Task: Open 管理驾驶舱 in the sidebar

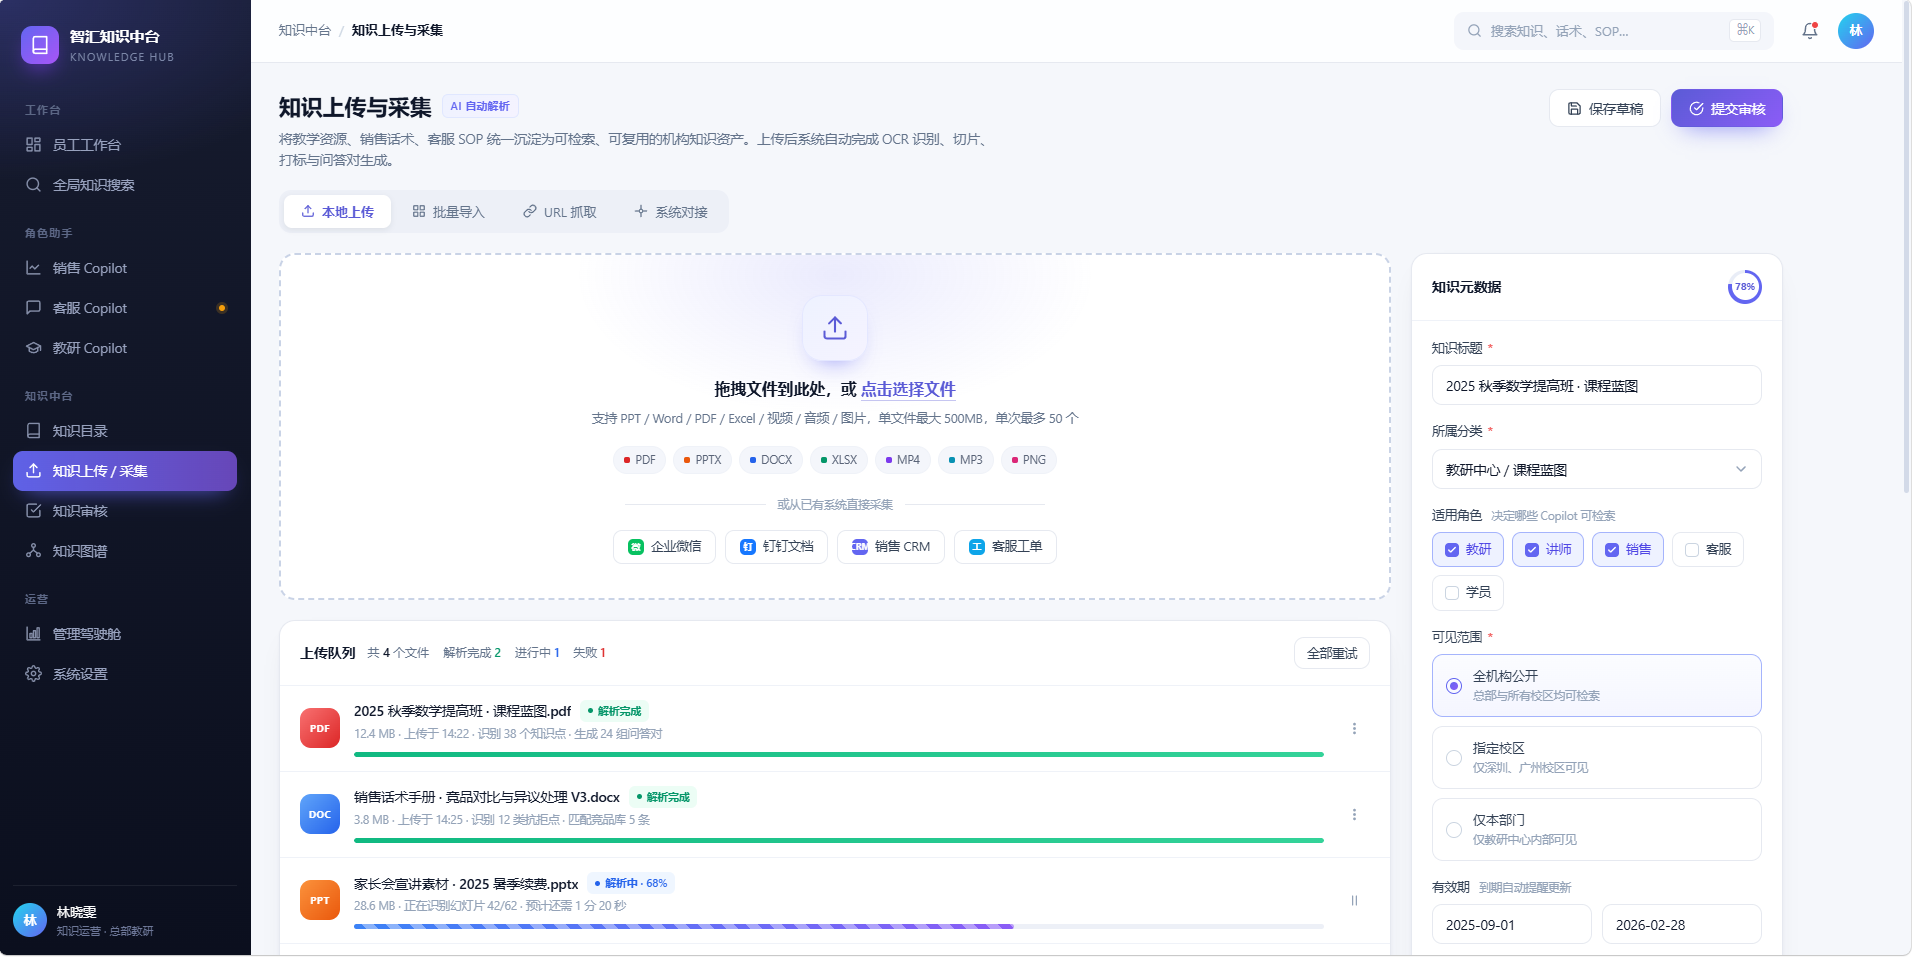Action: pyautogui.click(x=125, y=634)
